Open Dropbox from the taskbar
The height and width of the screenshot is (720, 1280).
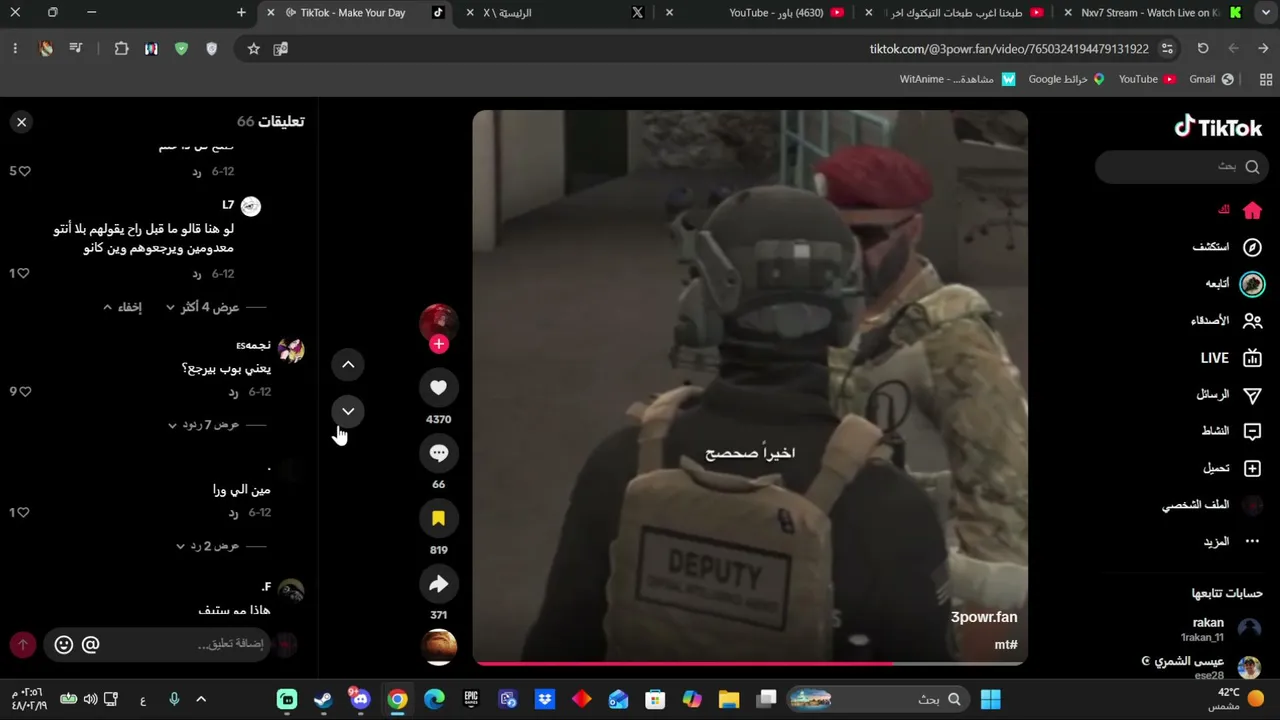tap(545, 699)
